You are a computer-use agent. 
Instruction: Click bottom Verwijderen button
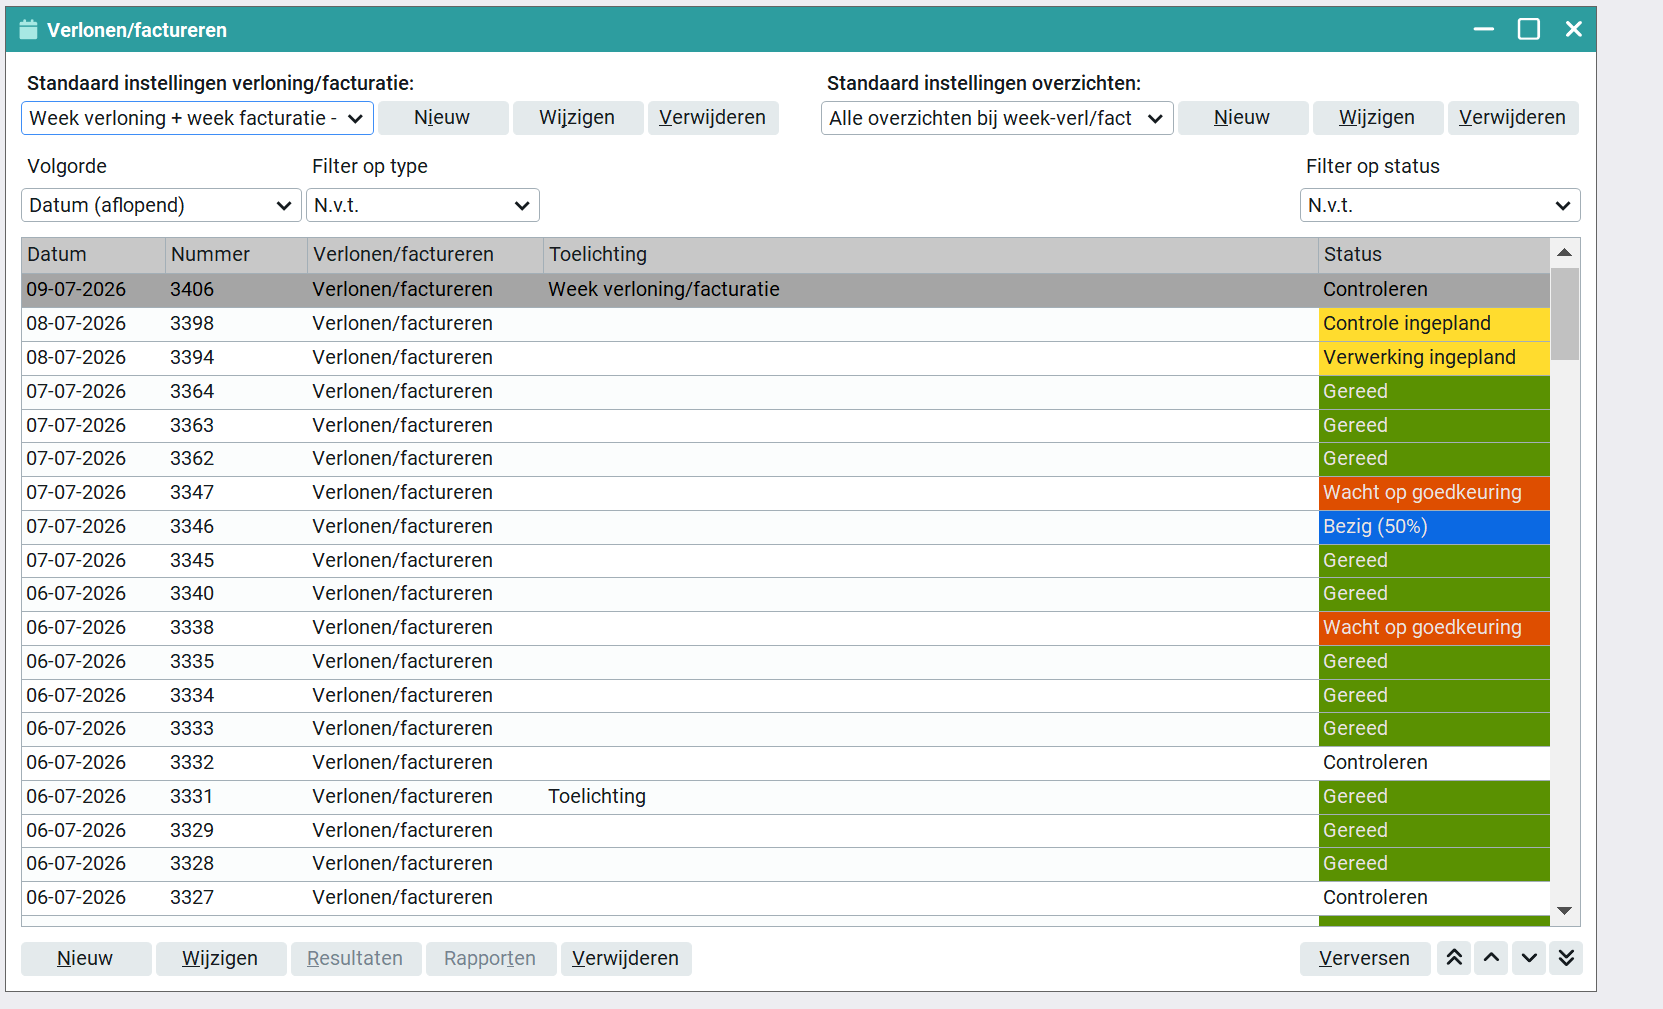pos(626,958)
